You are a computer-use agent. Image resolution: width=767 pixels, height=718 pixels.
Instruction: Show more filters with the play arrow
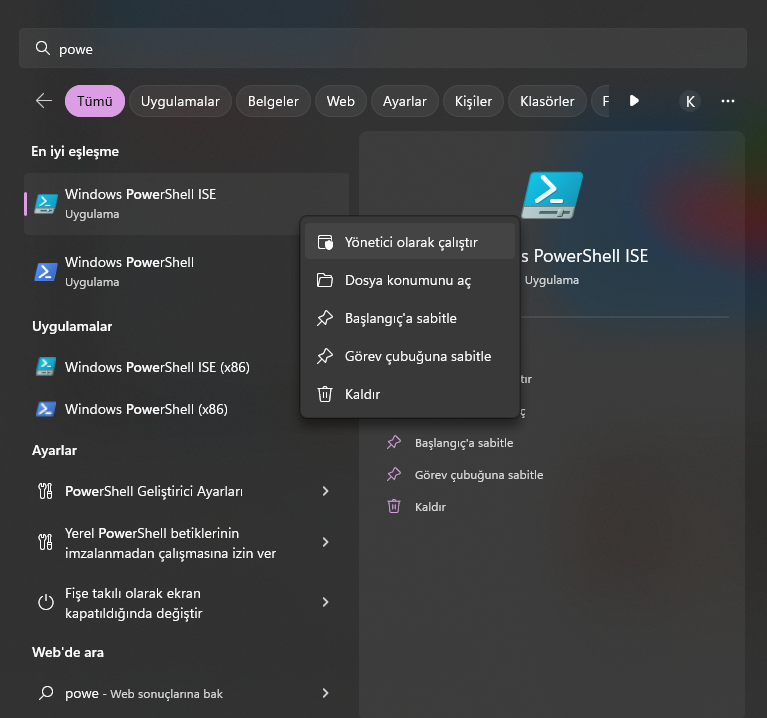[x=634, y=101]
